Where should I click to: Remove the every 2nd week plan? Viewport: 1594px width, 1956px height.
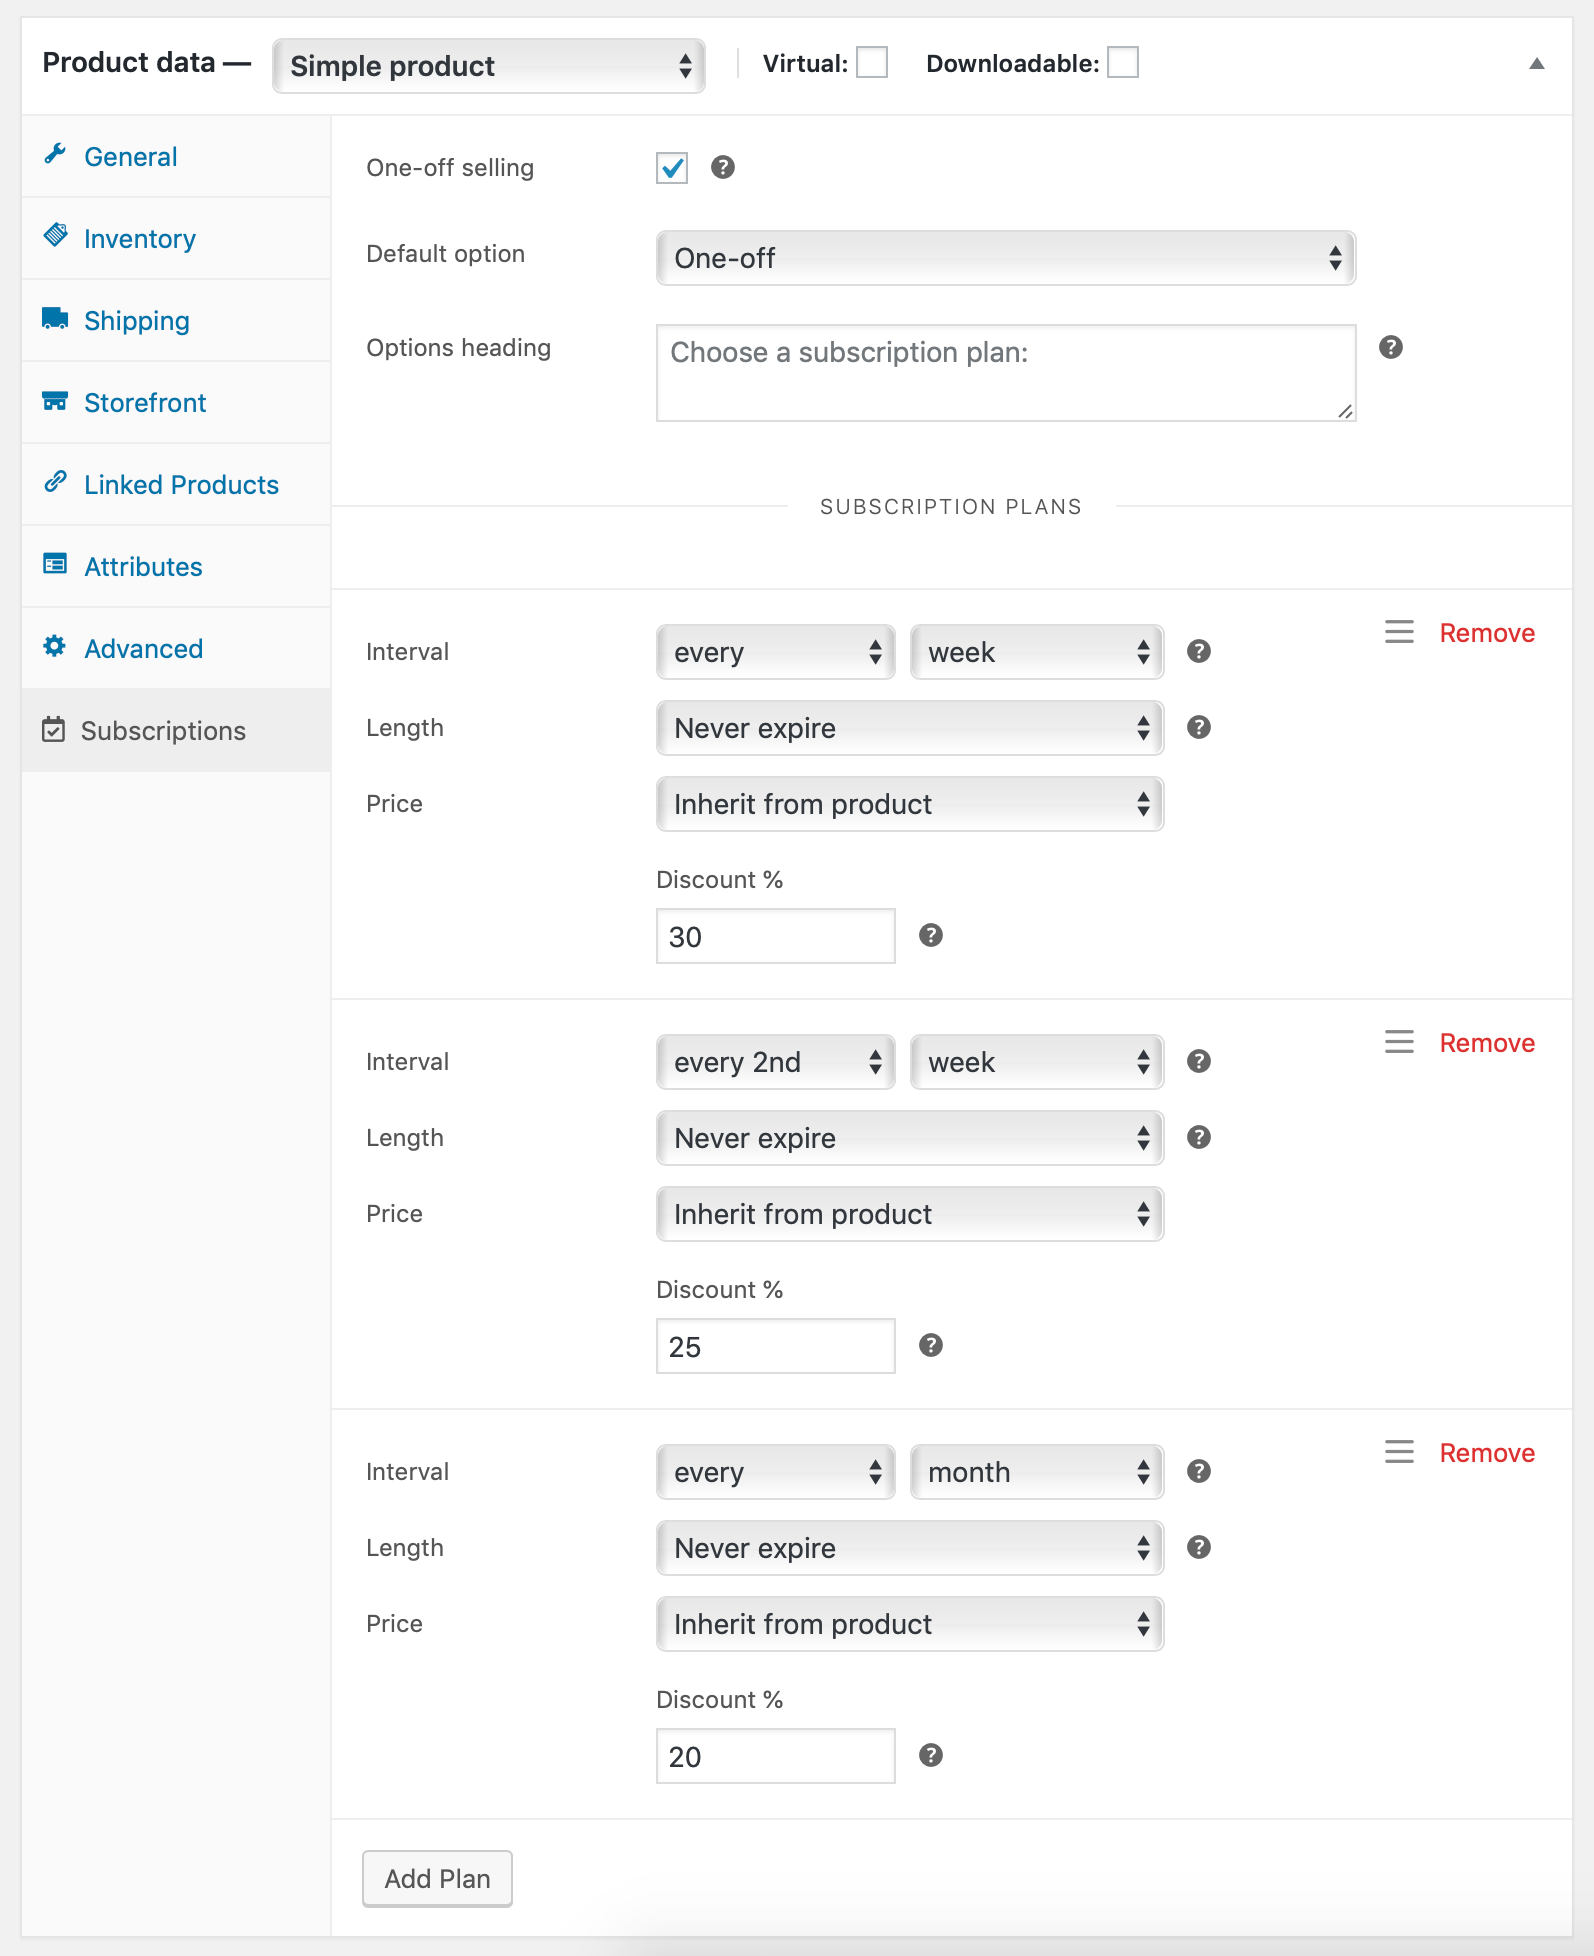point(1486,1043)
